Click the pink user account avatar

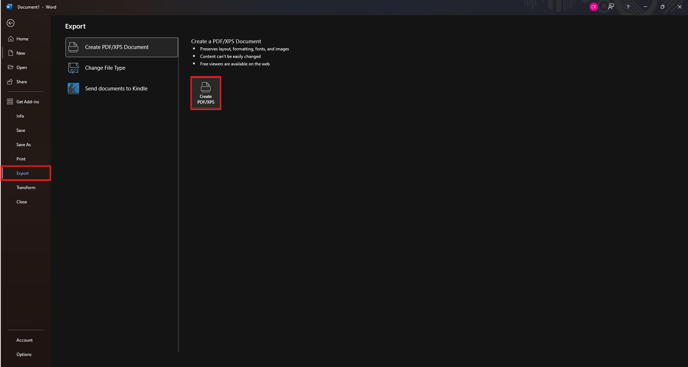click(x=594, y=7)
